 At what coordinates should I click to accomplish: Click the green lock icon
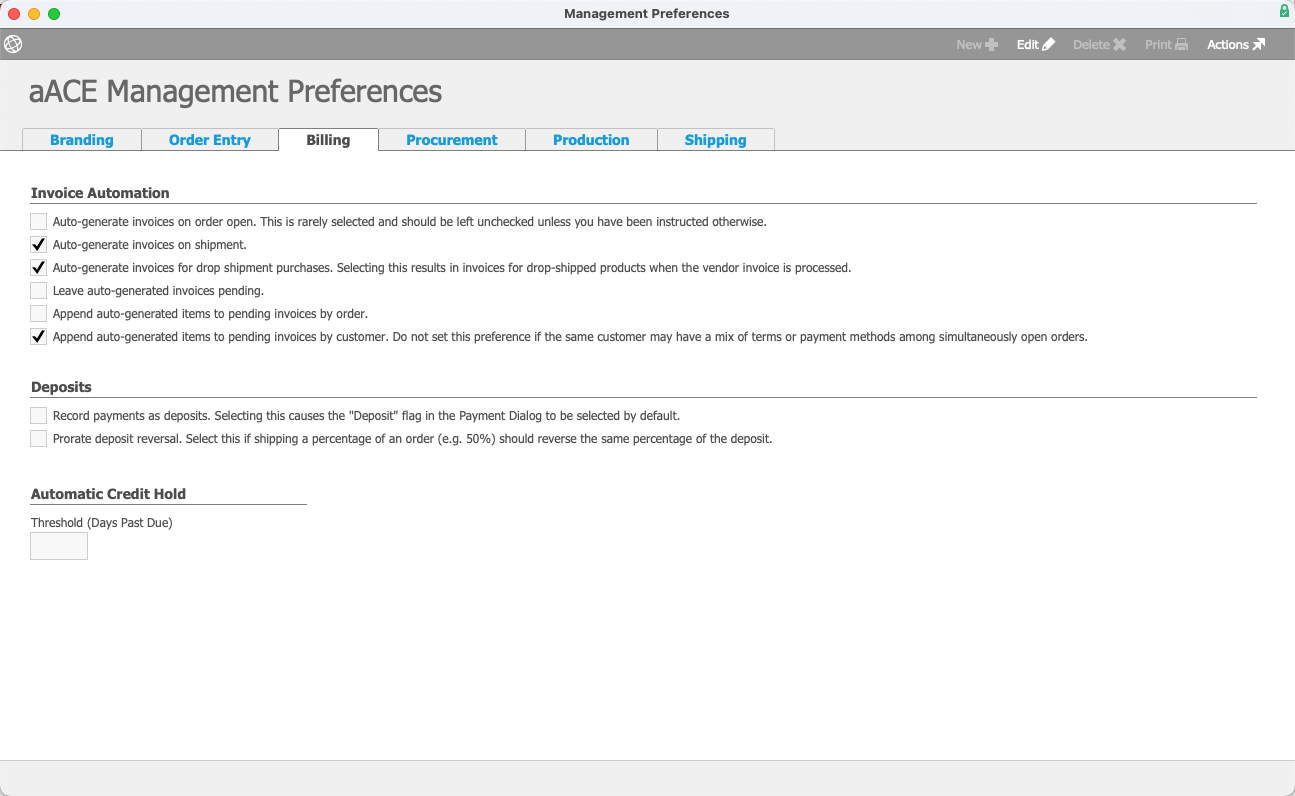[x=1284, y=12]
